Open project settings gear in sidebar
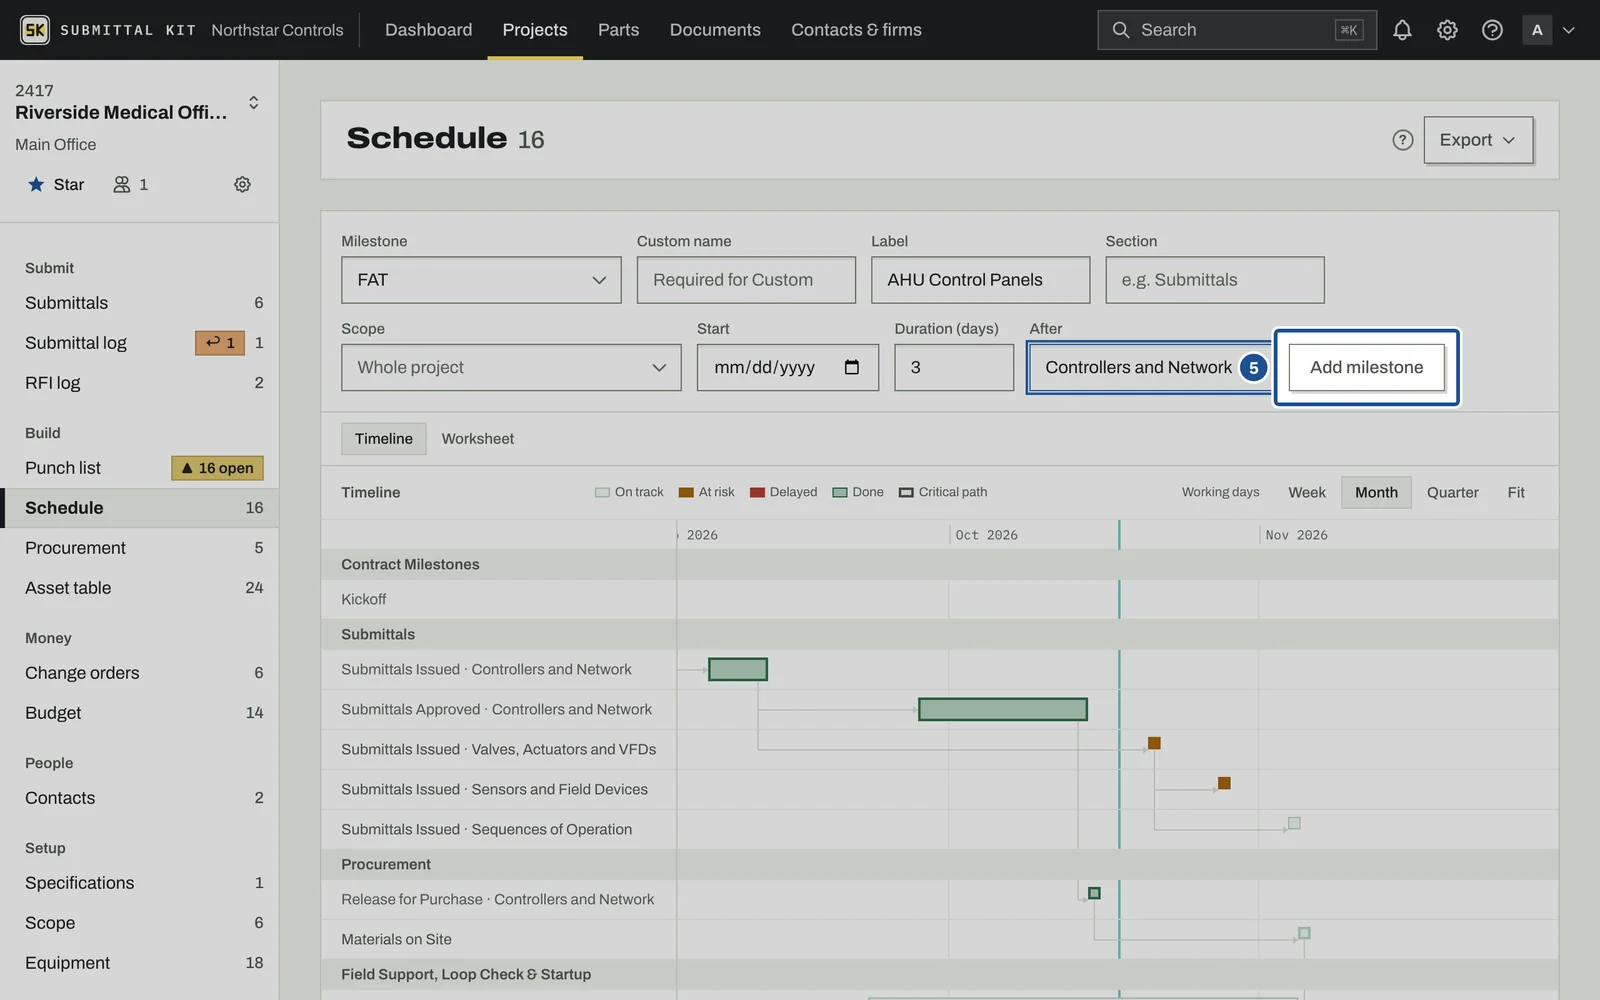The image size is (1600, 1000). (x=242, y=184)
